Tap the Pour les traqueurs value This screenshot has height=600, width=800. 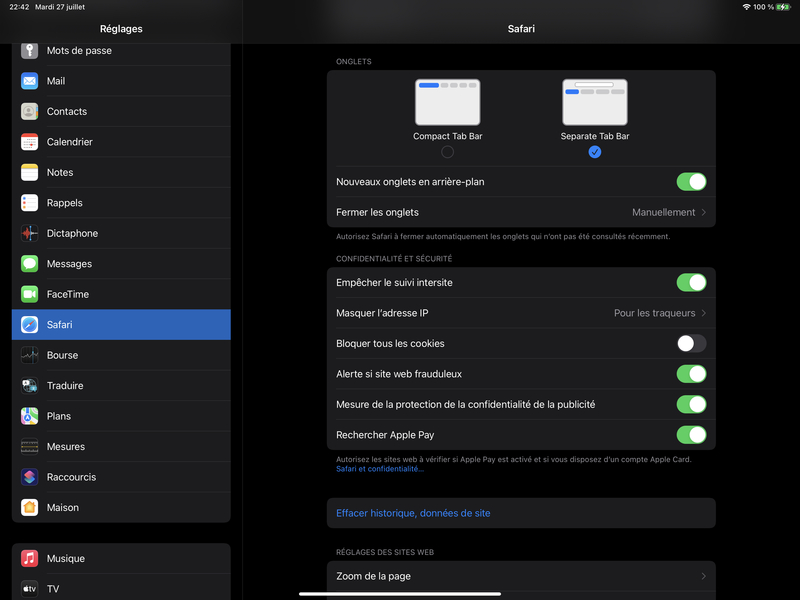tap(655, 313)
